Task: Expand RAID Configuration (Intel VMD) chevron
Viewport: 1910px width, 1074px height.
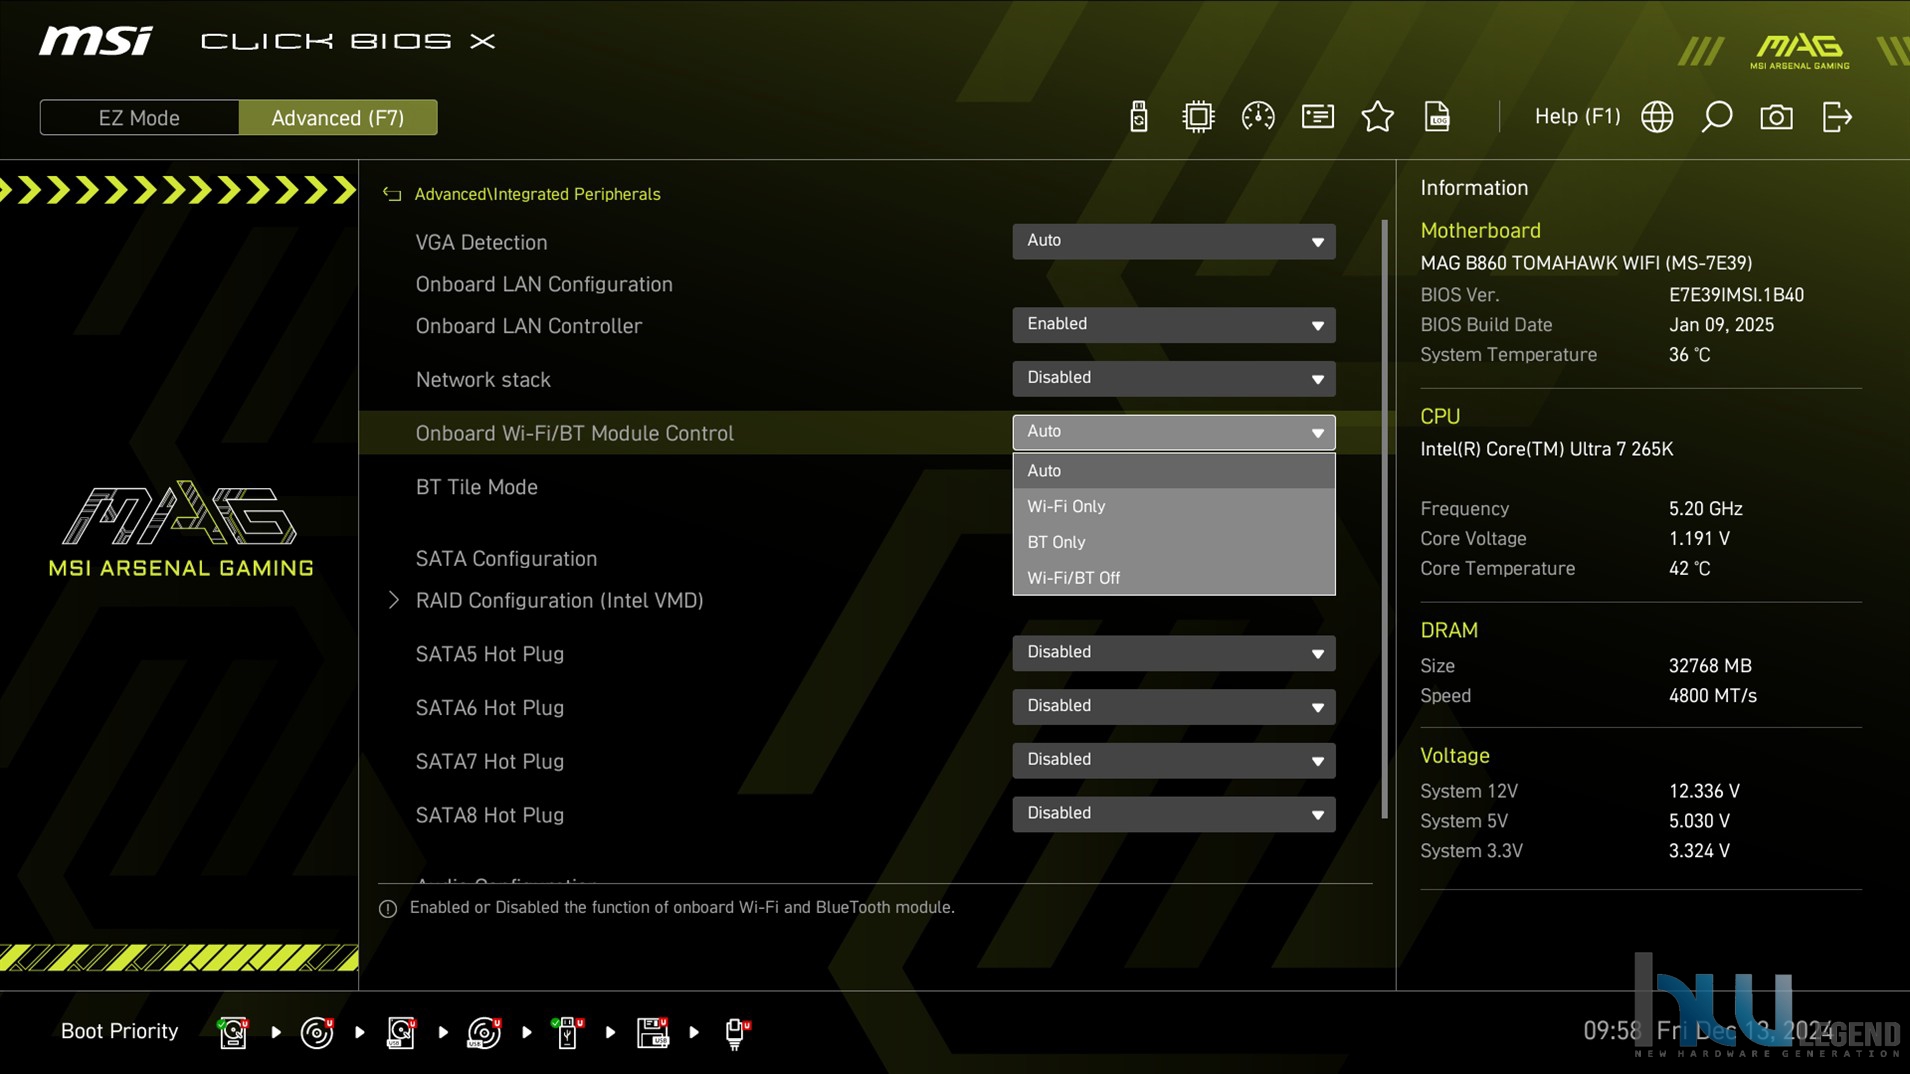Action: pyautogui.click(x=393, y=600)
